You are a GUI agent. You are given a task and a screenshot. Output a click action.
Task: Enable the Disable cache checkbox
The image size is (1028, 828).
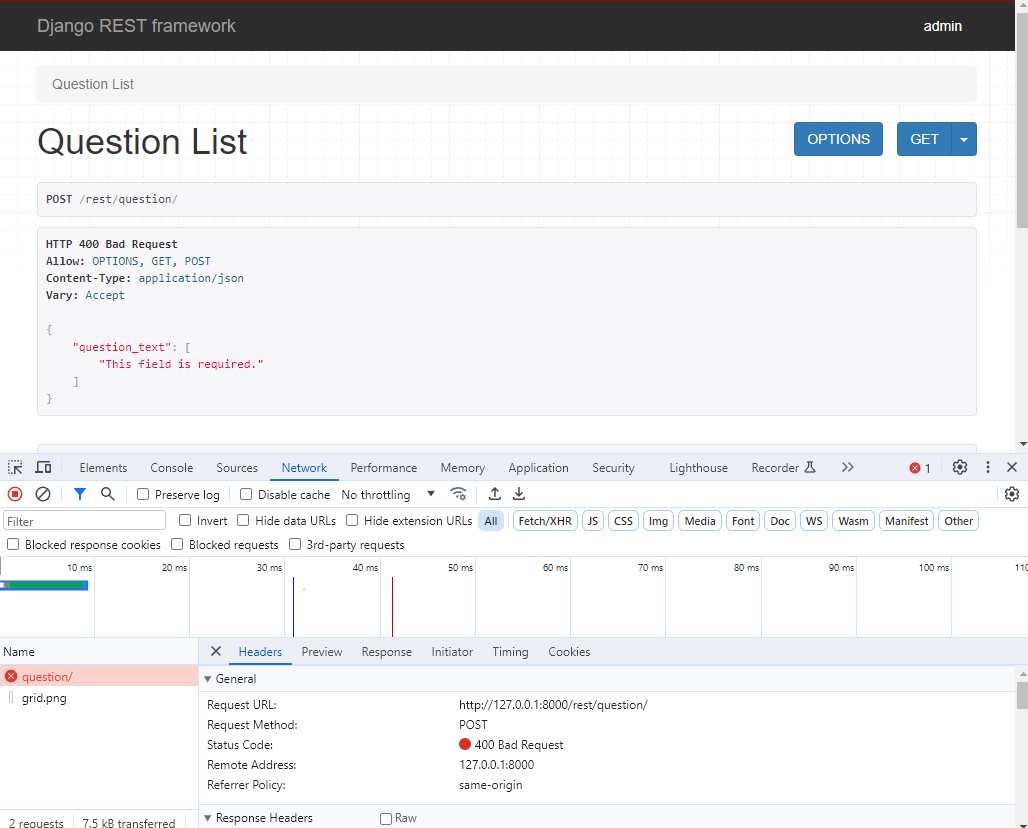click(246, 494)
